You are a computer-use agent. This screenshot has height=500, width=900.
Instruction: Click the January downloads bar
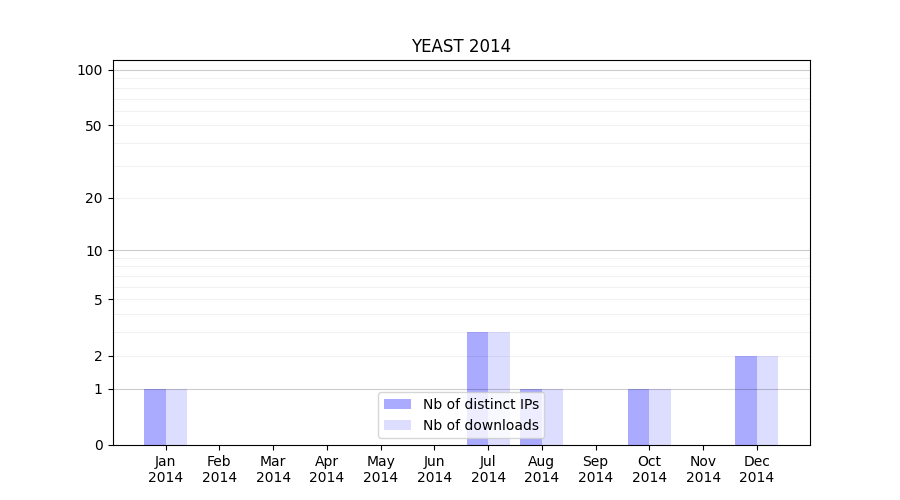click(176, 417)
